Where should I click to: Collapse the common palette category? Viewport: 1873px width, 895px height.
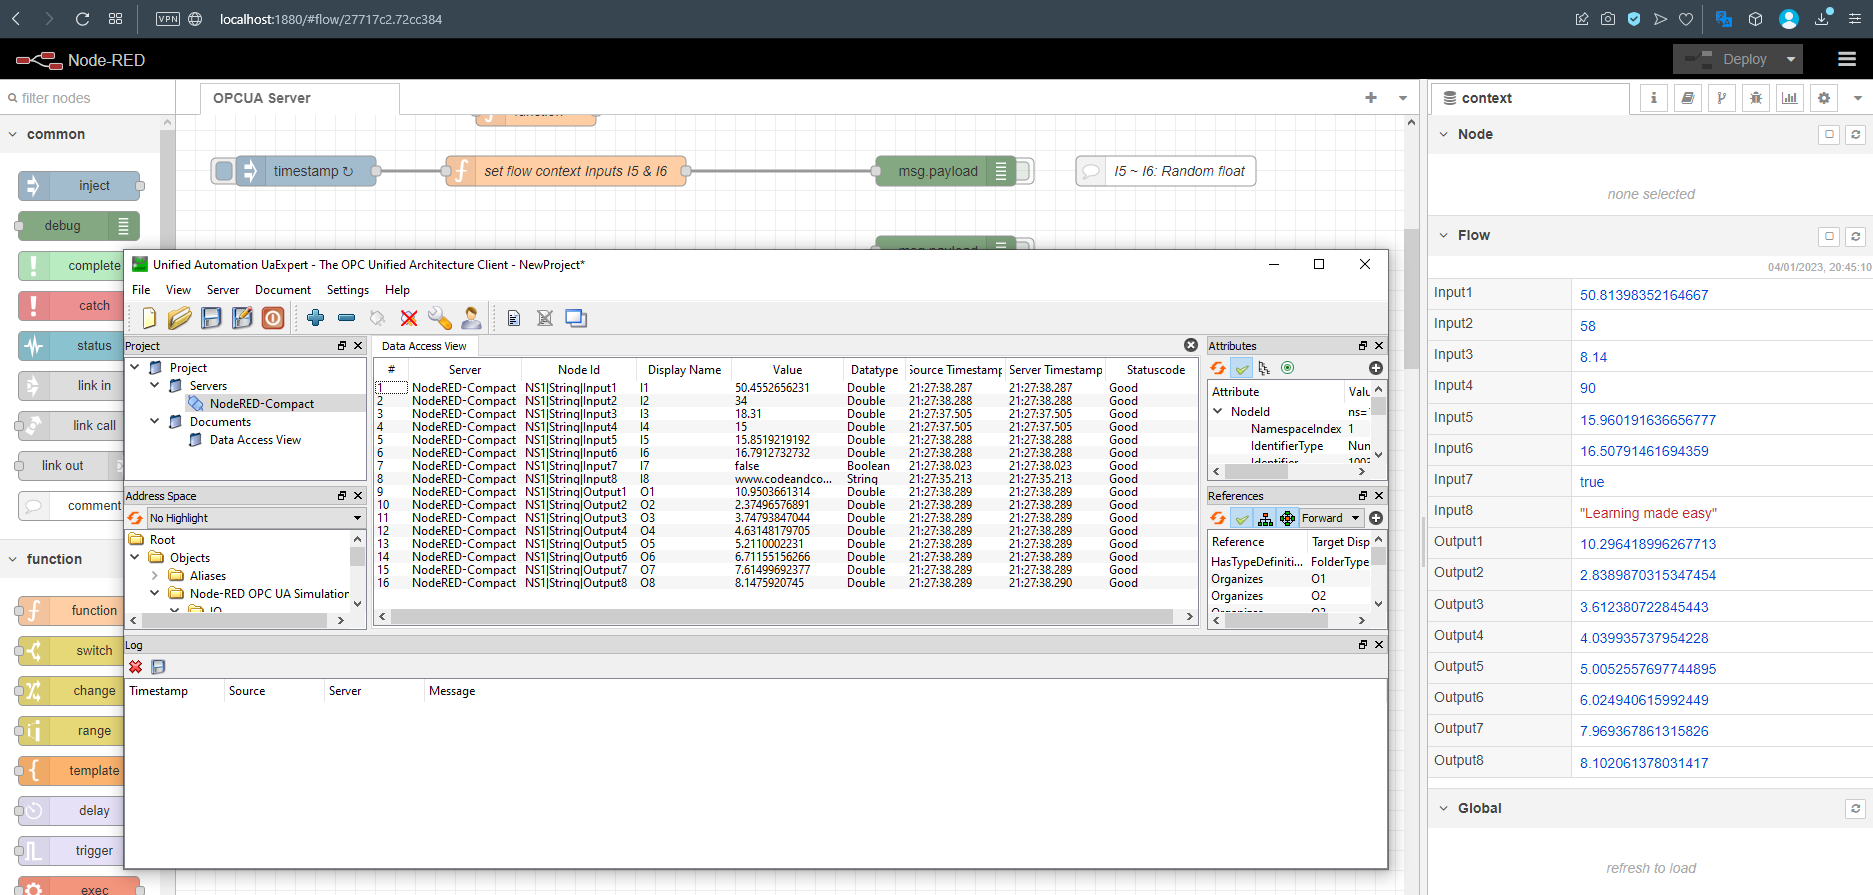[13, 134]
